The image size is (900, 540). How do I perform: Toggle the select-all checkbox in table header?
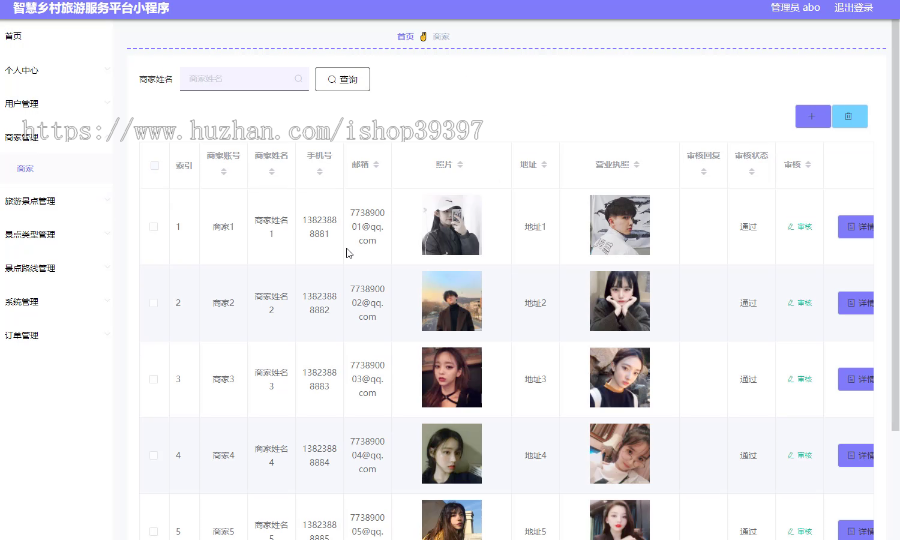(154, 166)
